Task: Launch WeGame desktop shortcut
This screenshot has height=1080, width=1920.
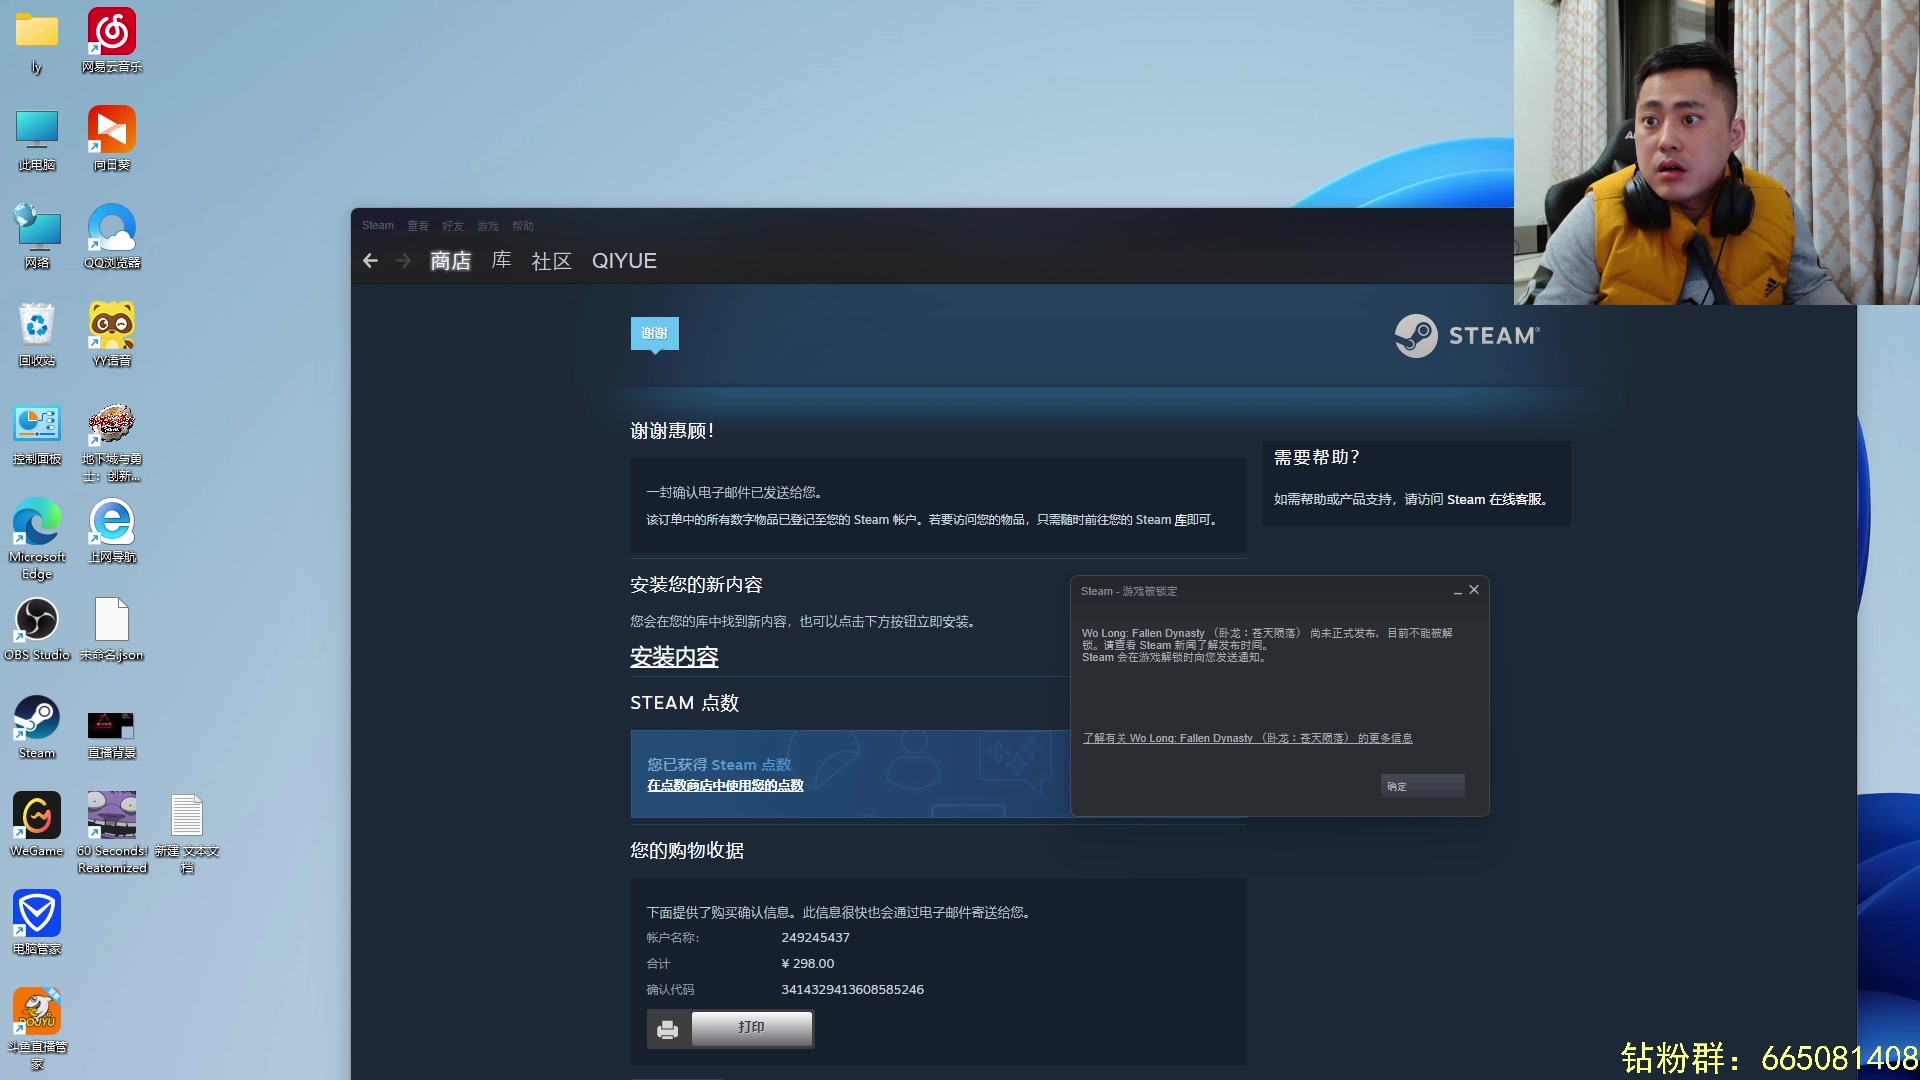Action: [37, 825]
